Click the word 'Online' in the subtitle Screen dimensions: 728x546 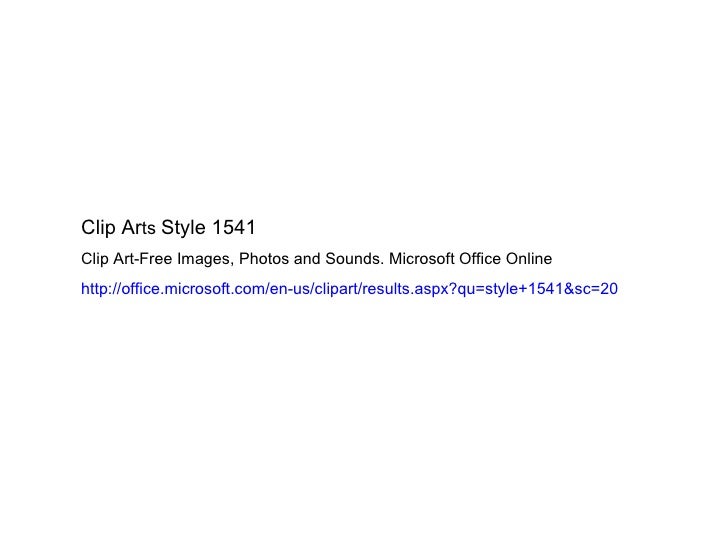529,258
